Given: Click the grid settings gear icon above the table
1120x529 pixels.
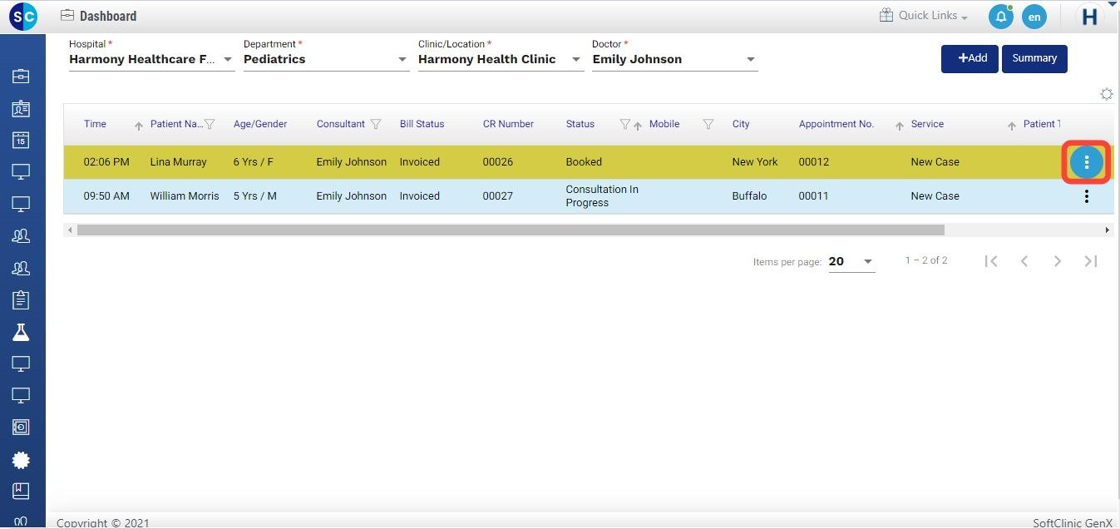Looking at the screenshot, I should pos(1106,94).
